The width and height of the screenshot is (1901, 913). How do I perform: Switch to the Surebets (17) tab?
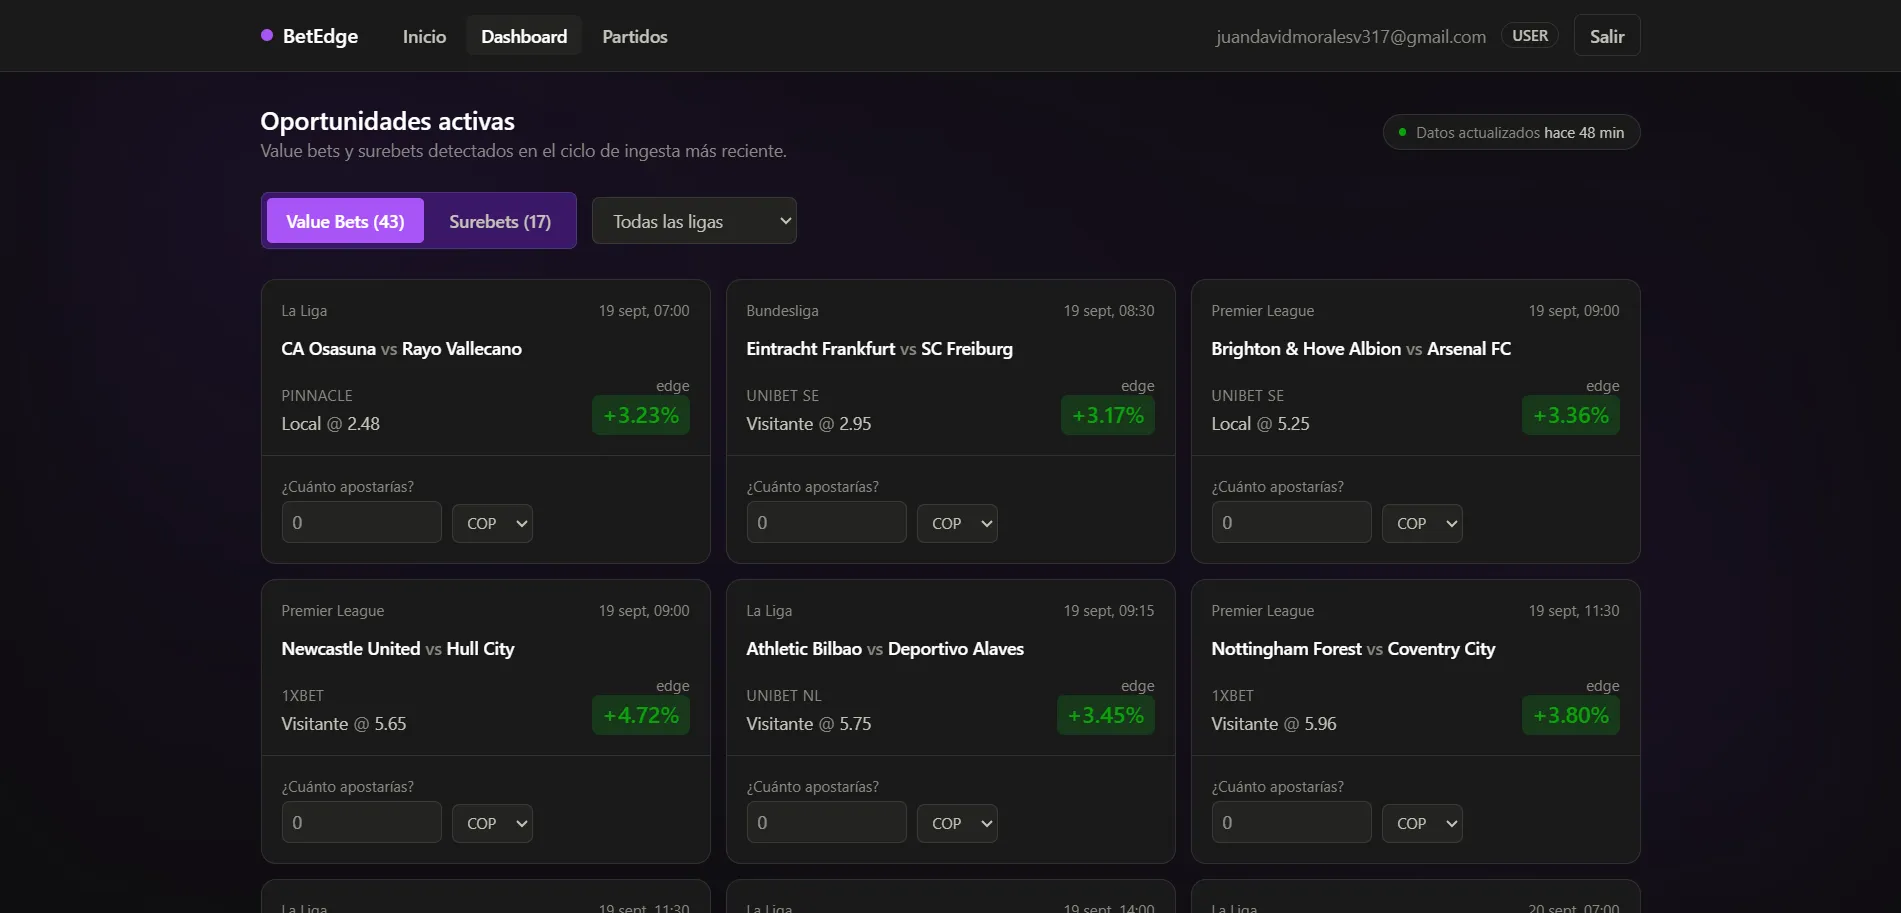click(x=500, y=221)
